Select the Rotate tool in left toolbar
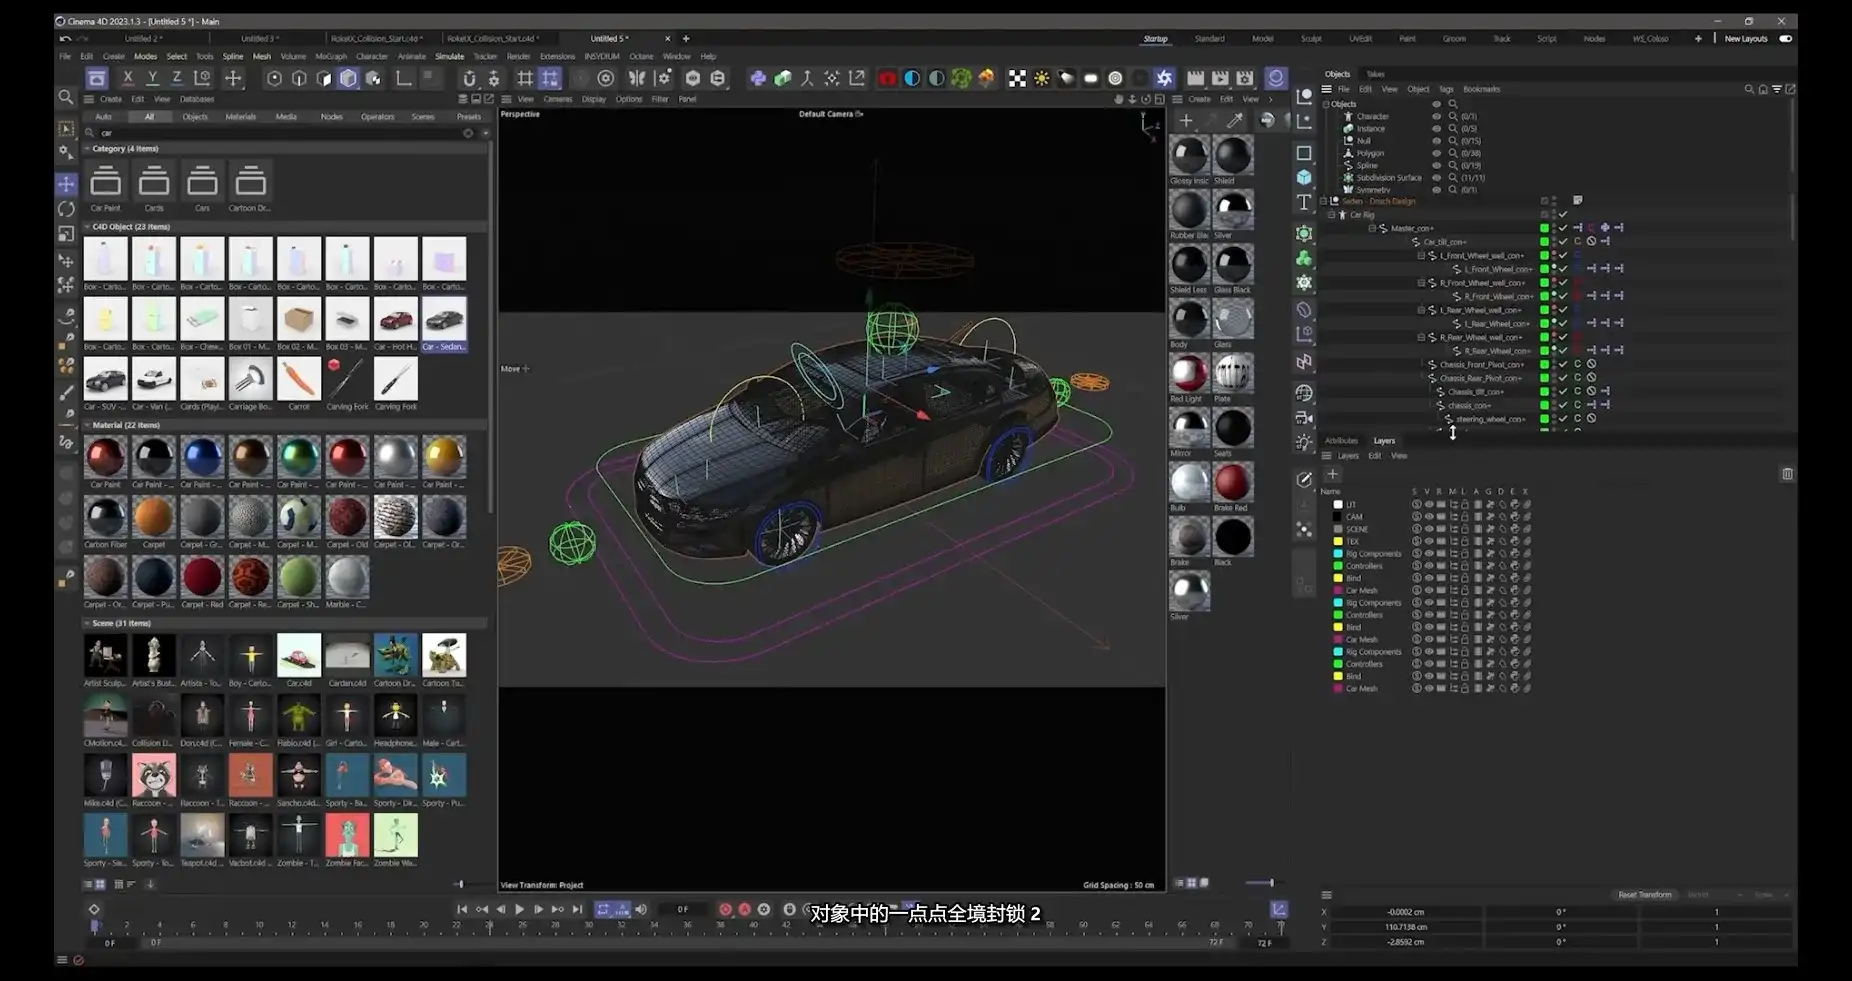 [x=66, y=209]
